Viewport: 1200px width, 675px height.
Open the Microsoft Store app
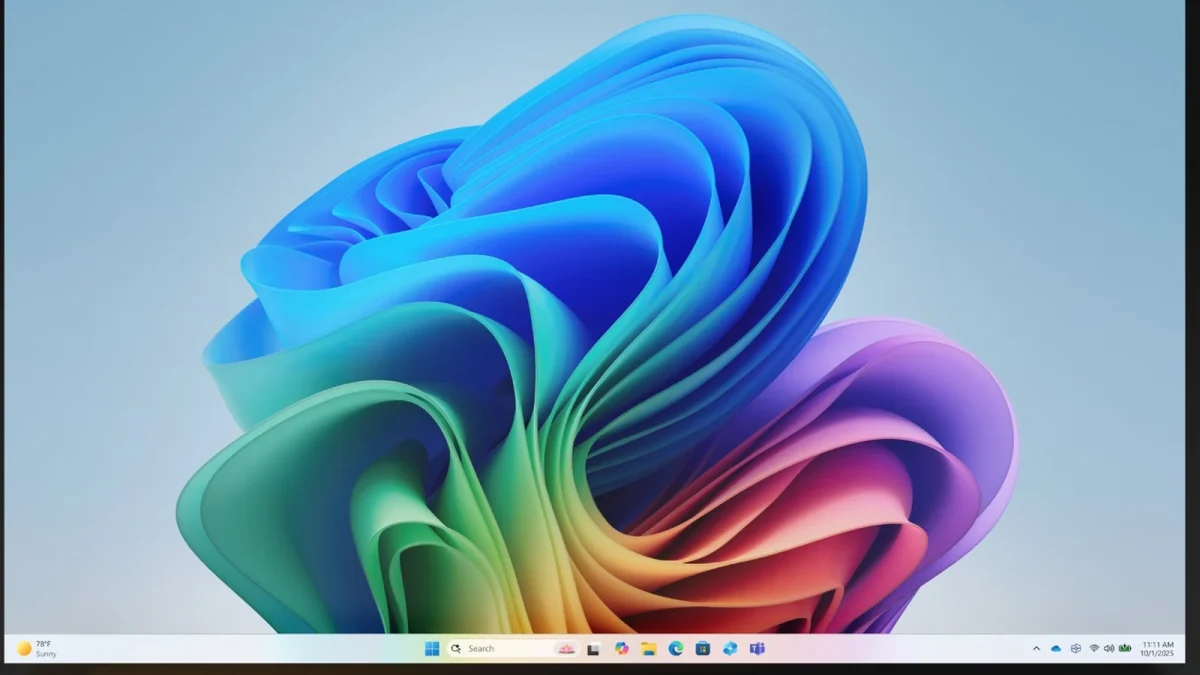[703, 648]
